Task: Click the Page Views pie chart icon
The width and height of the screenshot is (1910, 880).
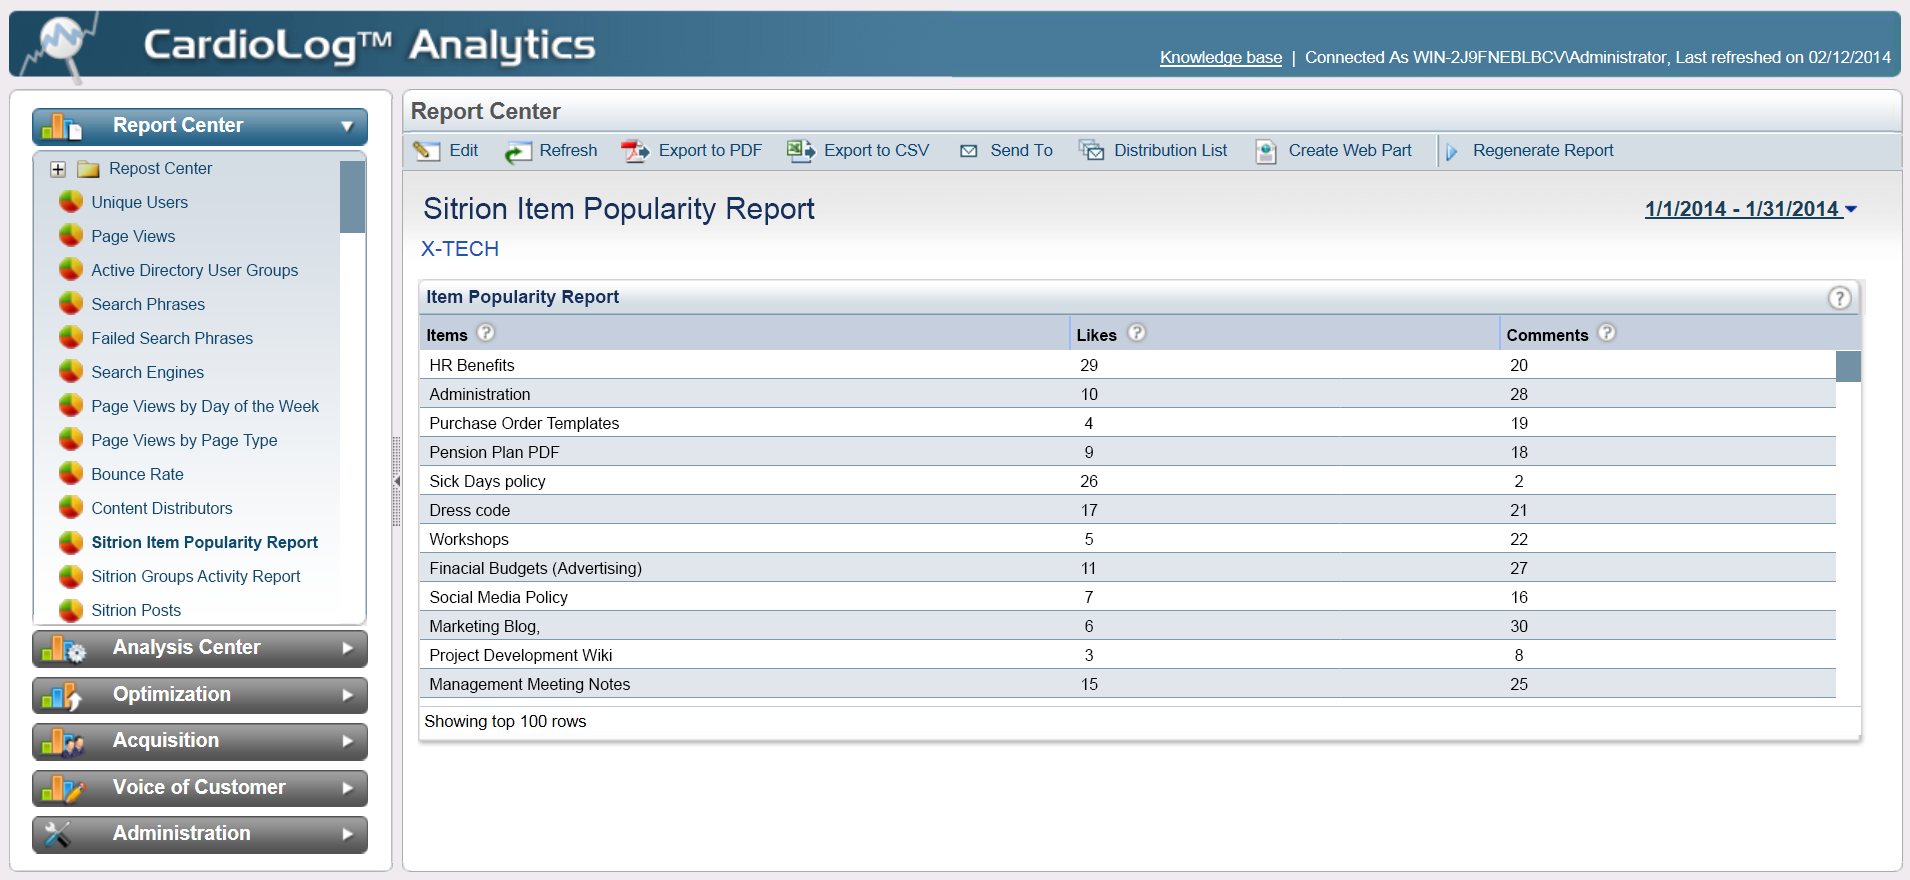Action: point(71,236)
